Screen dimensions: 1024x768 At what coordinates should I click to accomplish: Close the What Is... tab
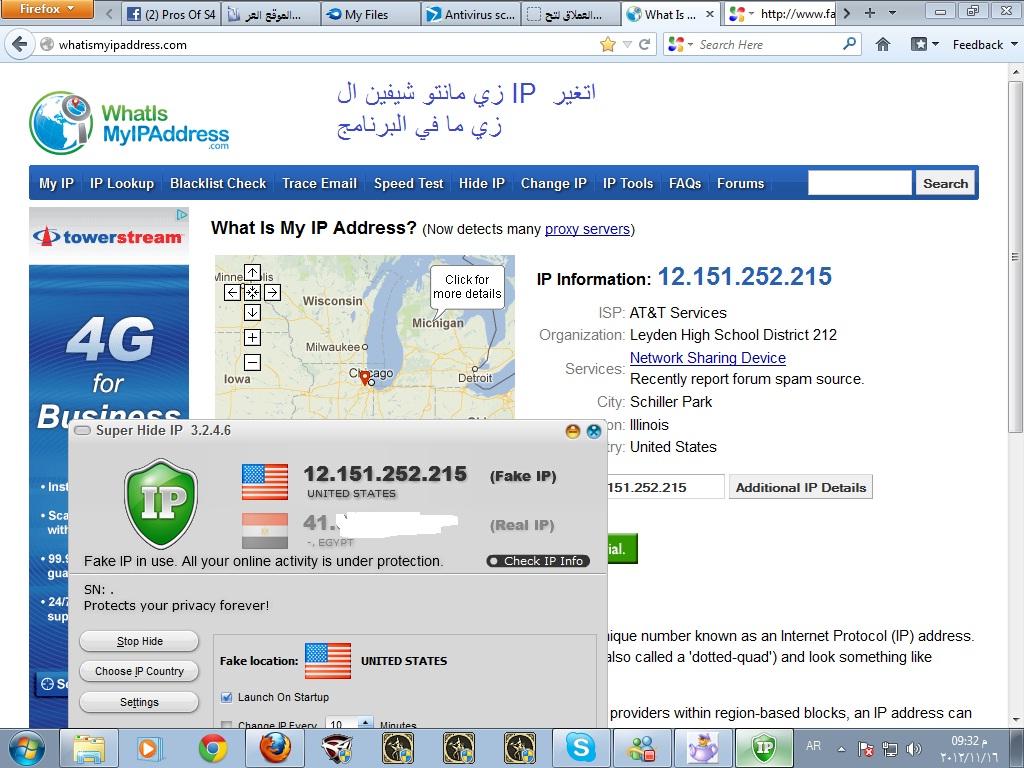tap(710, 14)
